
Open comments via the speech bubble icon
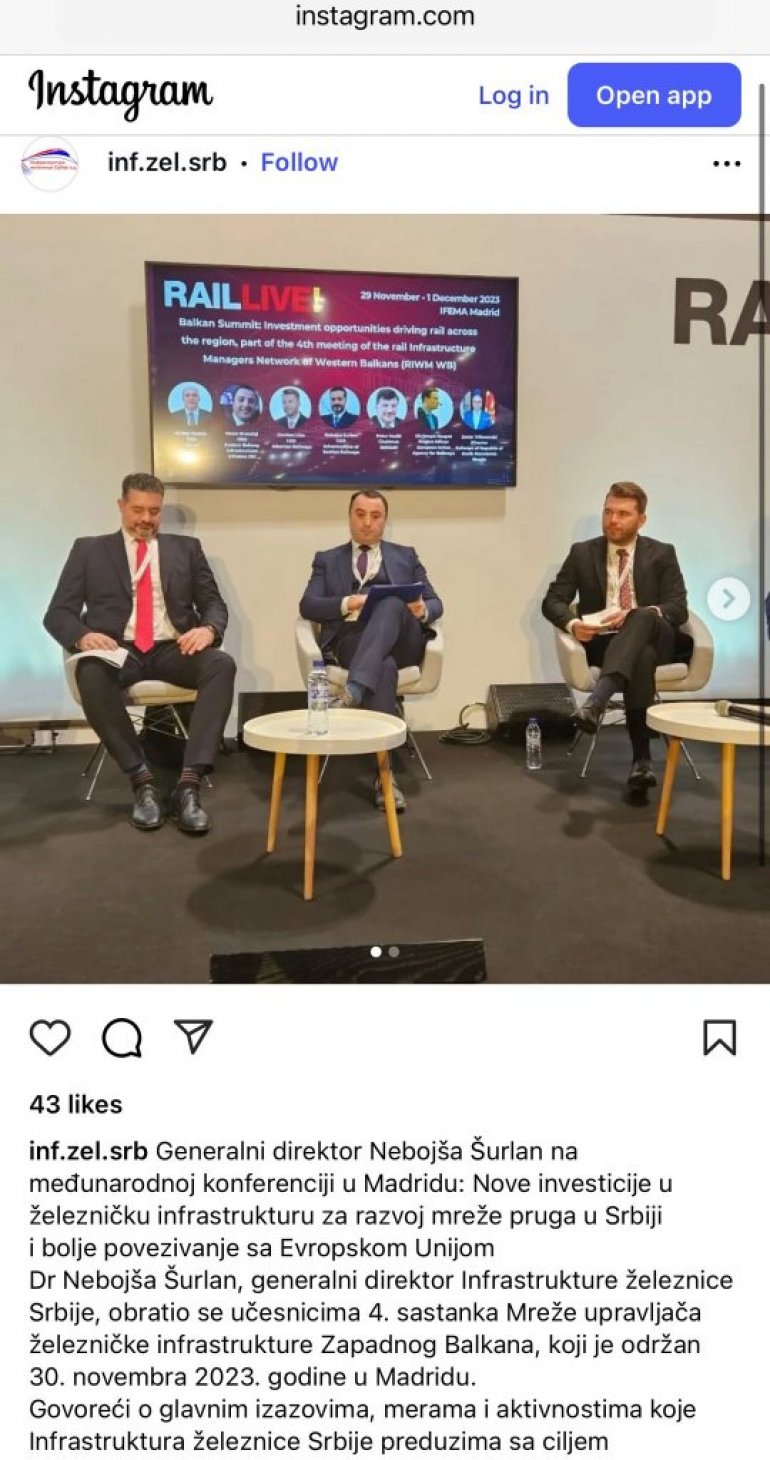tap(122, 1038)
